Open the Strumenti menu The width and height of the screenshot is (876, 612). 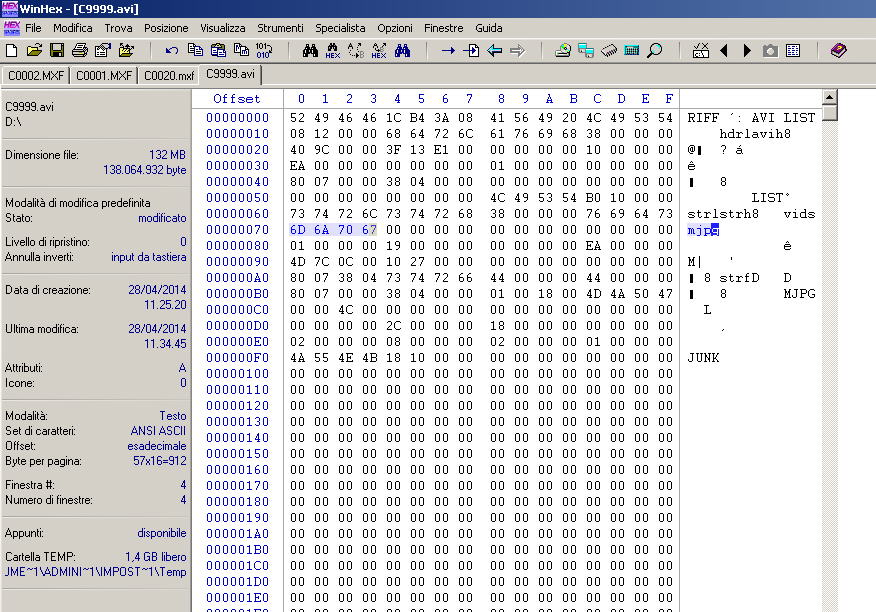(280, 28)
